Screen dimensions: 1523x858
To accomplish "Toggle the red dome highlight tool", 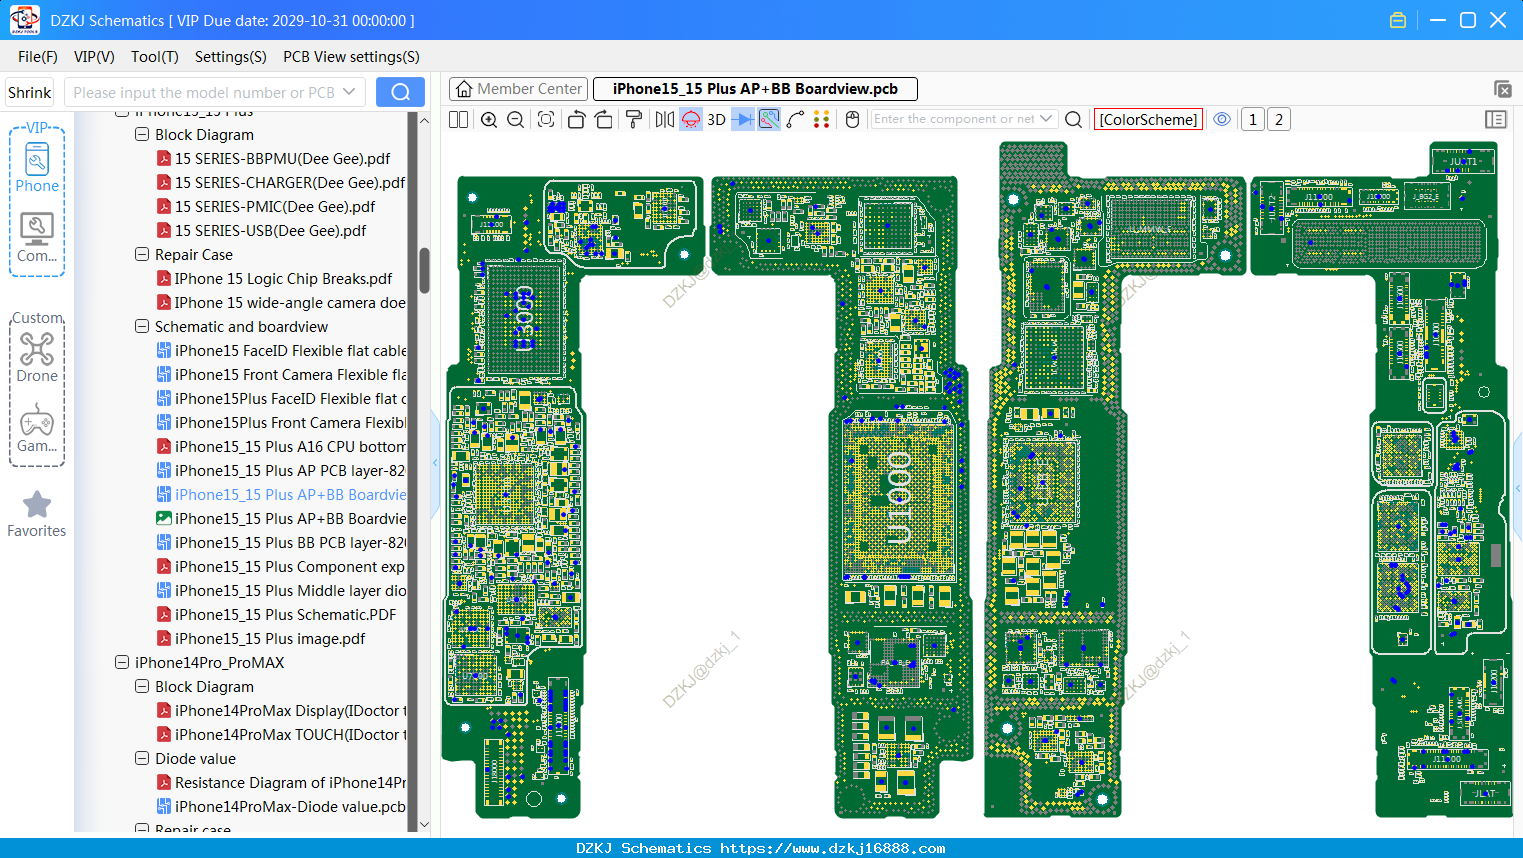I will tap(691, 119).
